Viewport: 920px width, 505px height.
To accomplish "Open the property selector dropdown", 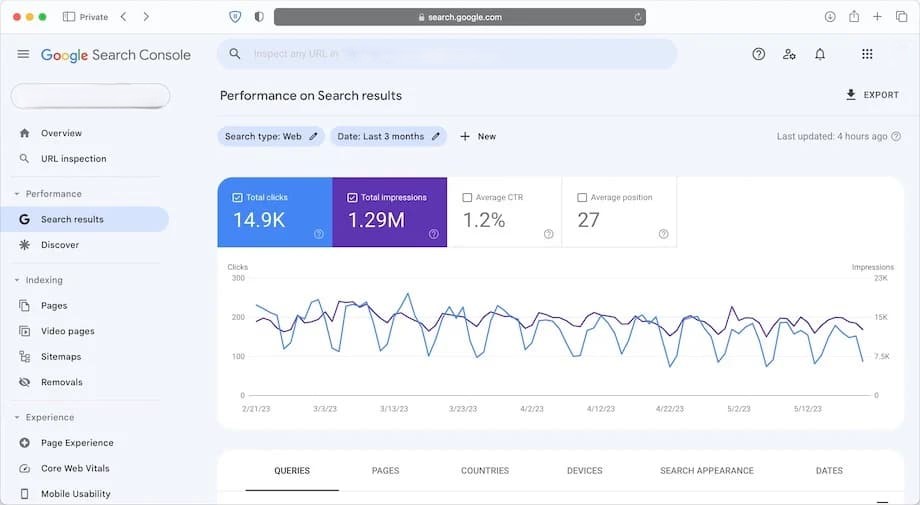I will click(90, 96).
